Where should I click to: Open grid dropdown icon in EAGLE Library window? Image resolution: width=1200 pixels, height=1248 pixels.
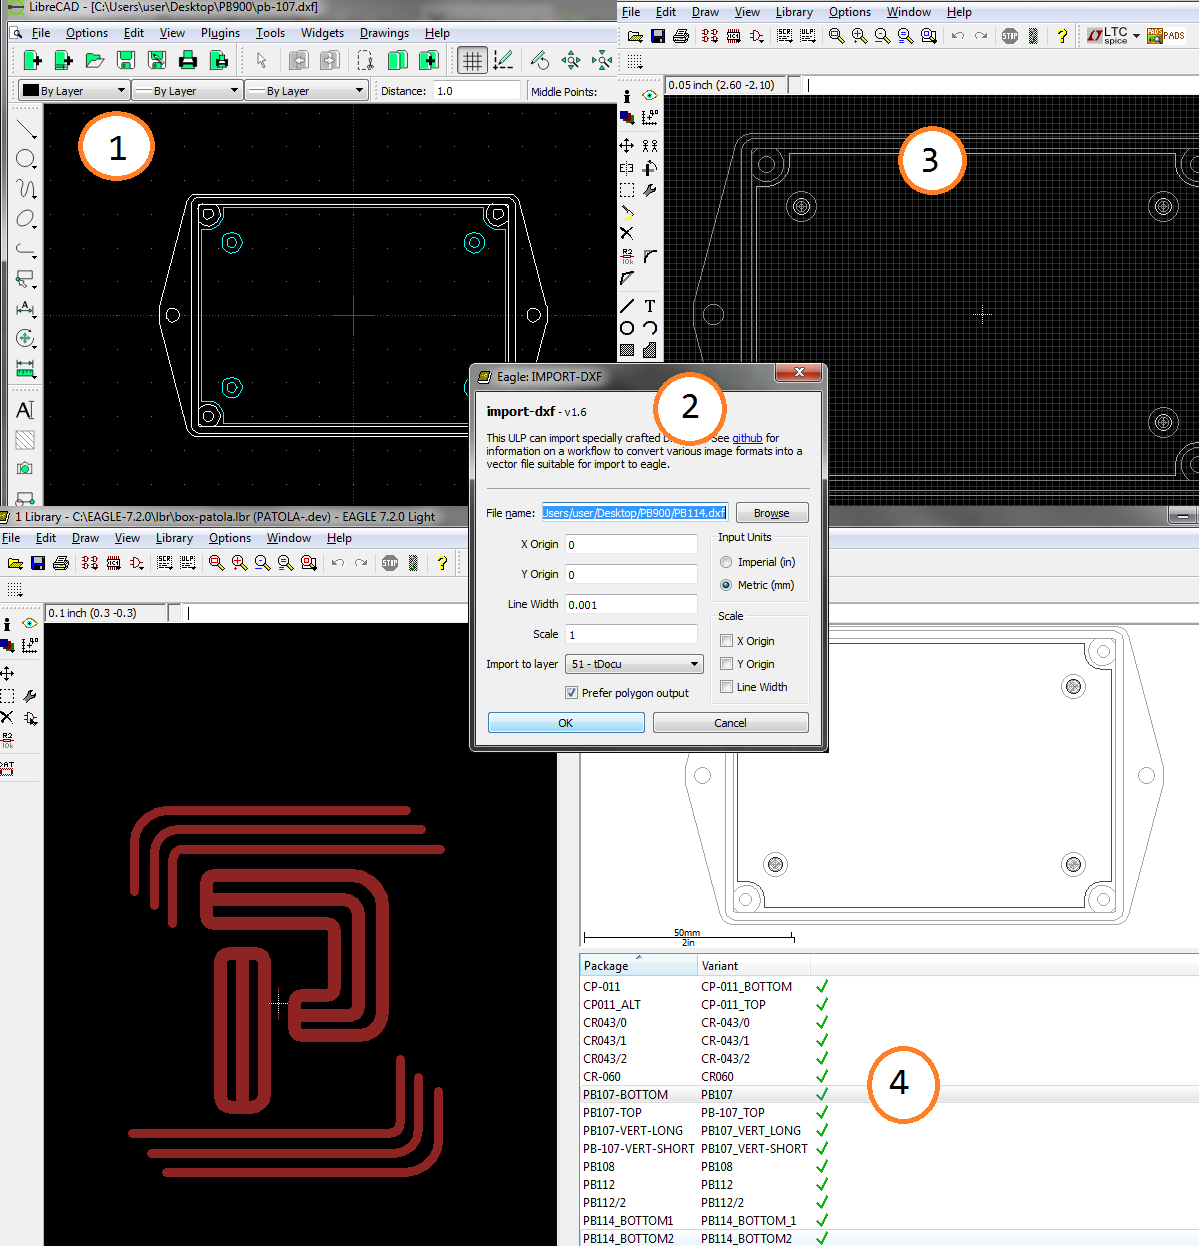[x=15, y=589]
